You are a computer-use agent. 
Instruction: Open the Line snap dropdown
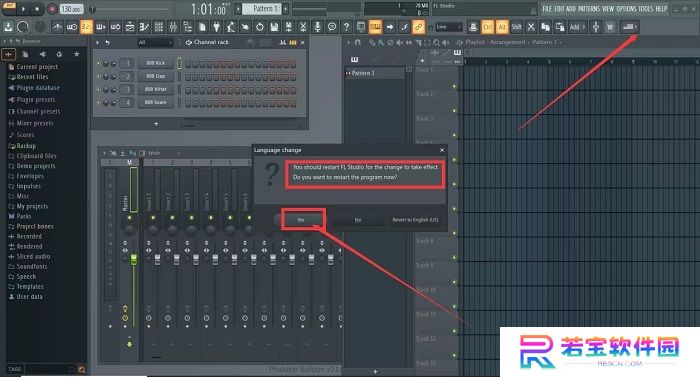tap(448, 27)
